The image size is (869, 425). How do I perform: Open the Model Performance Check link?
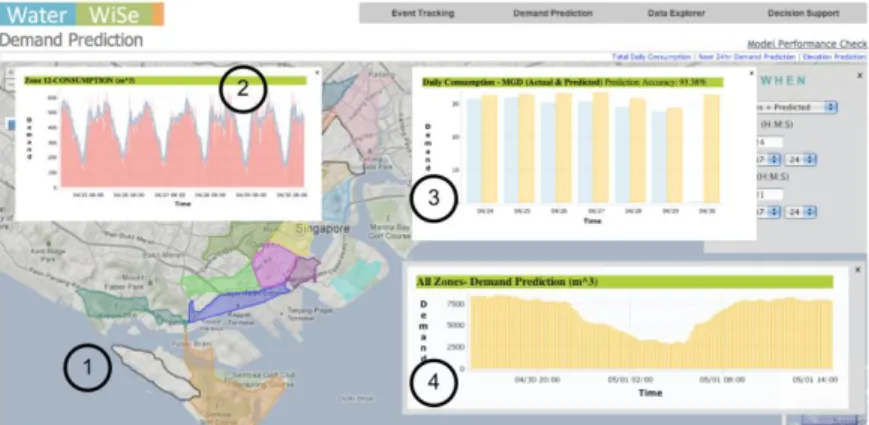pyautogui.click(x=806, y=44)
